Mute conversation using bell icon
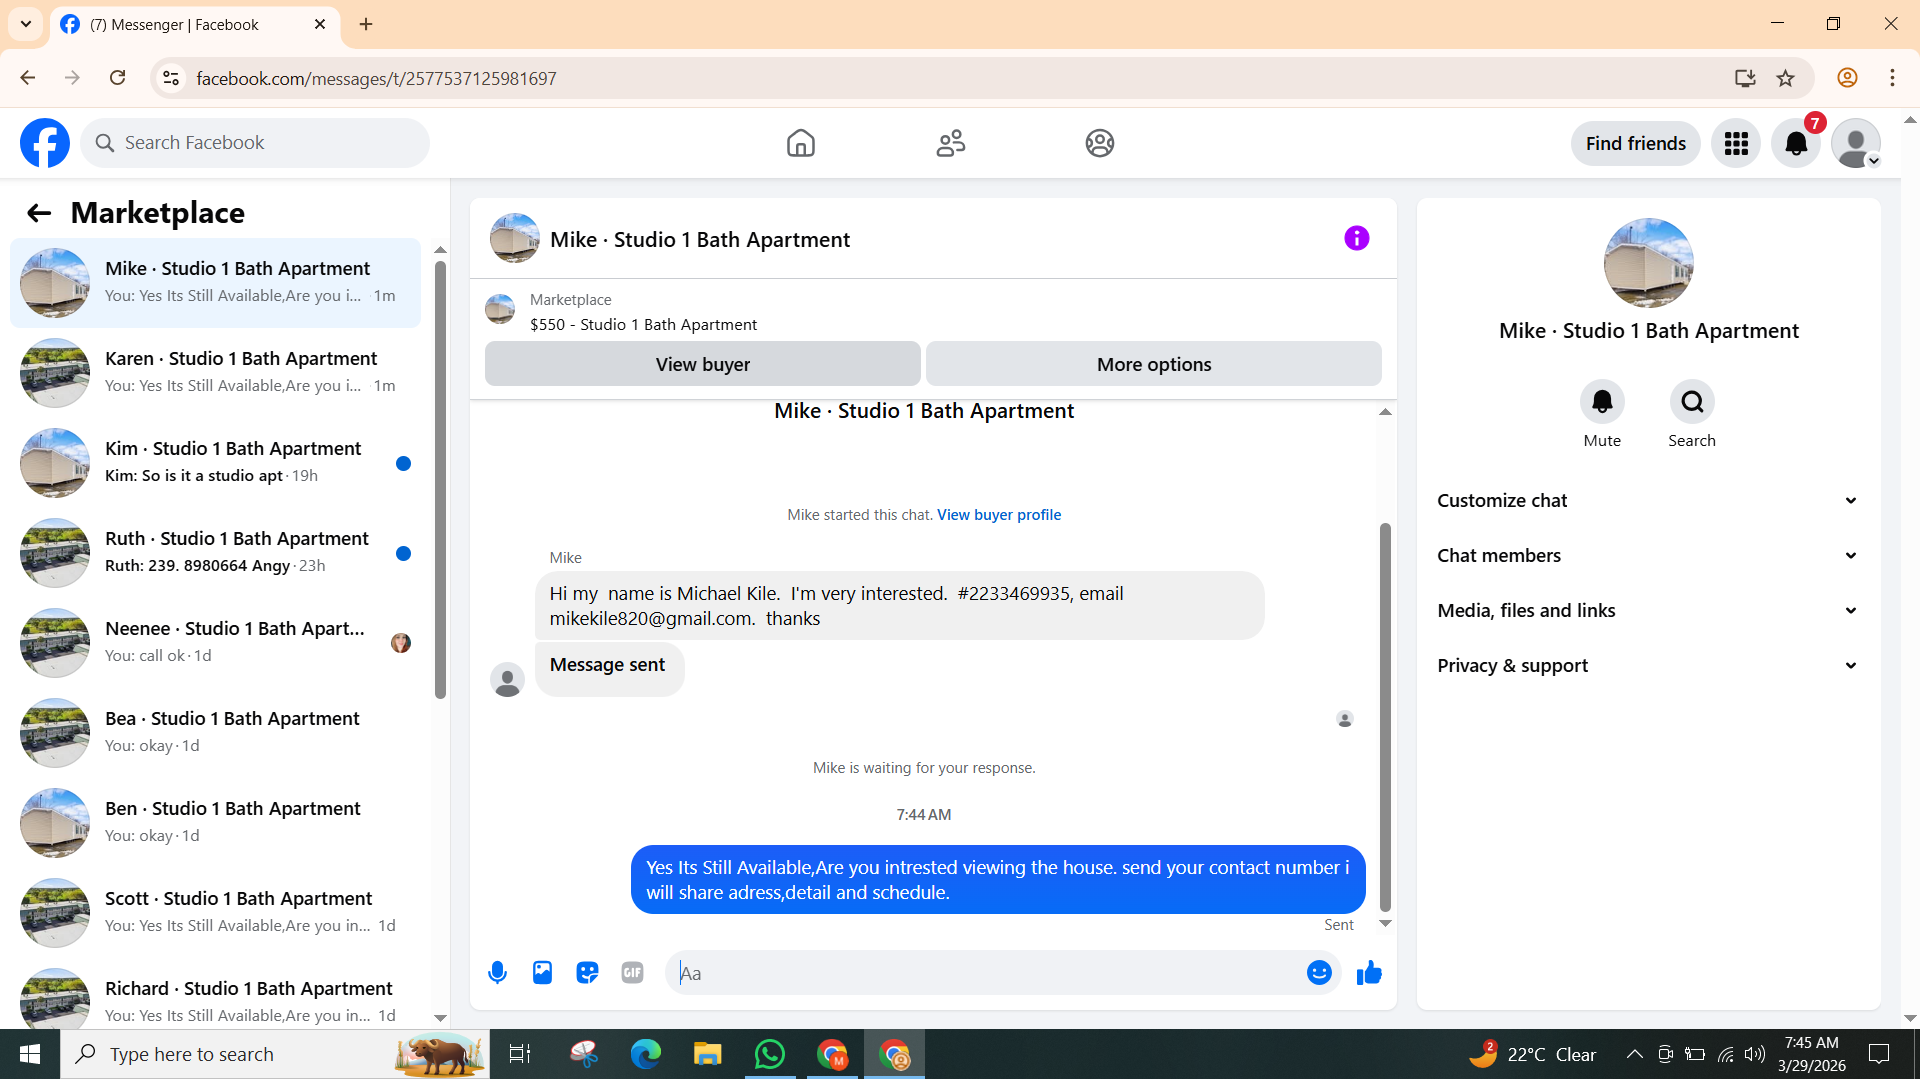 tap(1602, 401)
